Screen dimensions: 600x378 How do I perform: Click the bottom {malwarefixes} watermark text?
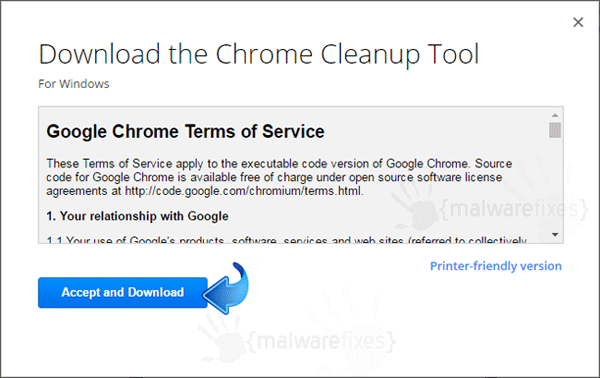[x=321, y=341]
